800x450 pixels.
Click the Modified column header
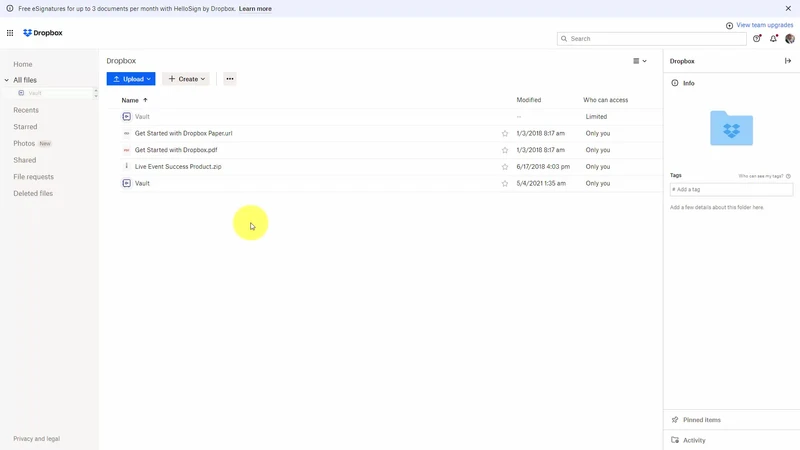(529, 100)
